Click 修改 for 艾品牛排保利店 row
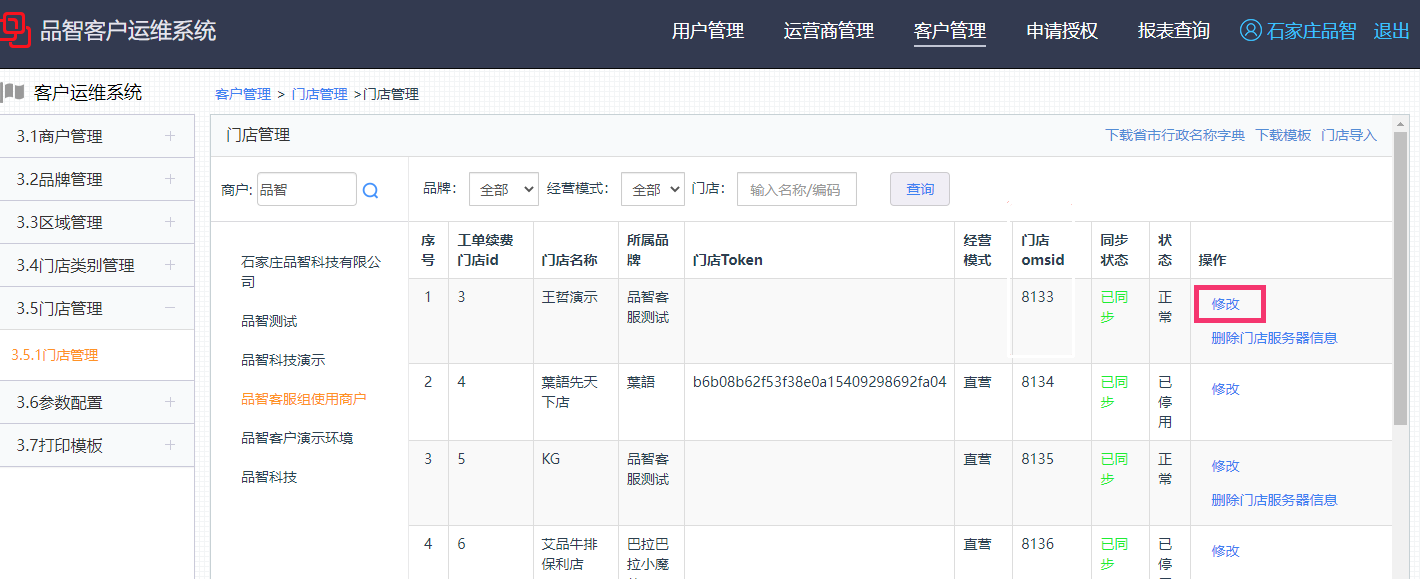1420x579 pixels. pos(1226,551)
